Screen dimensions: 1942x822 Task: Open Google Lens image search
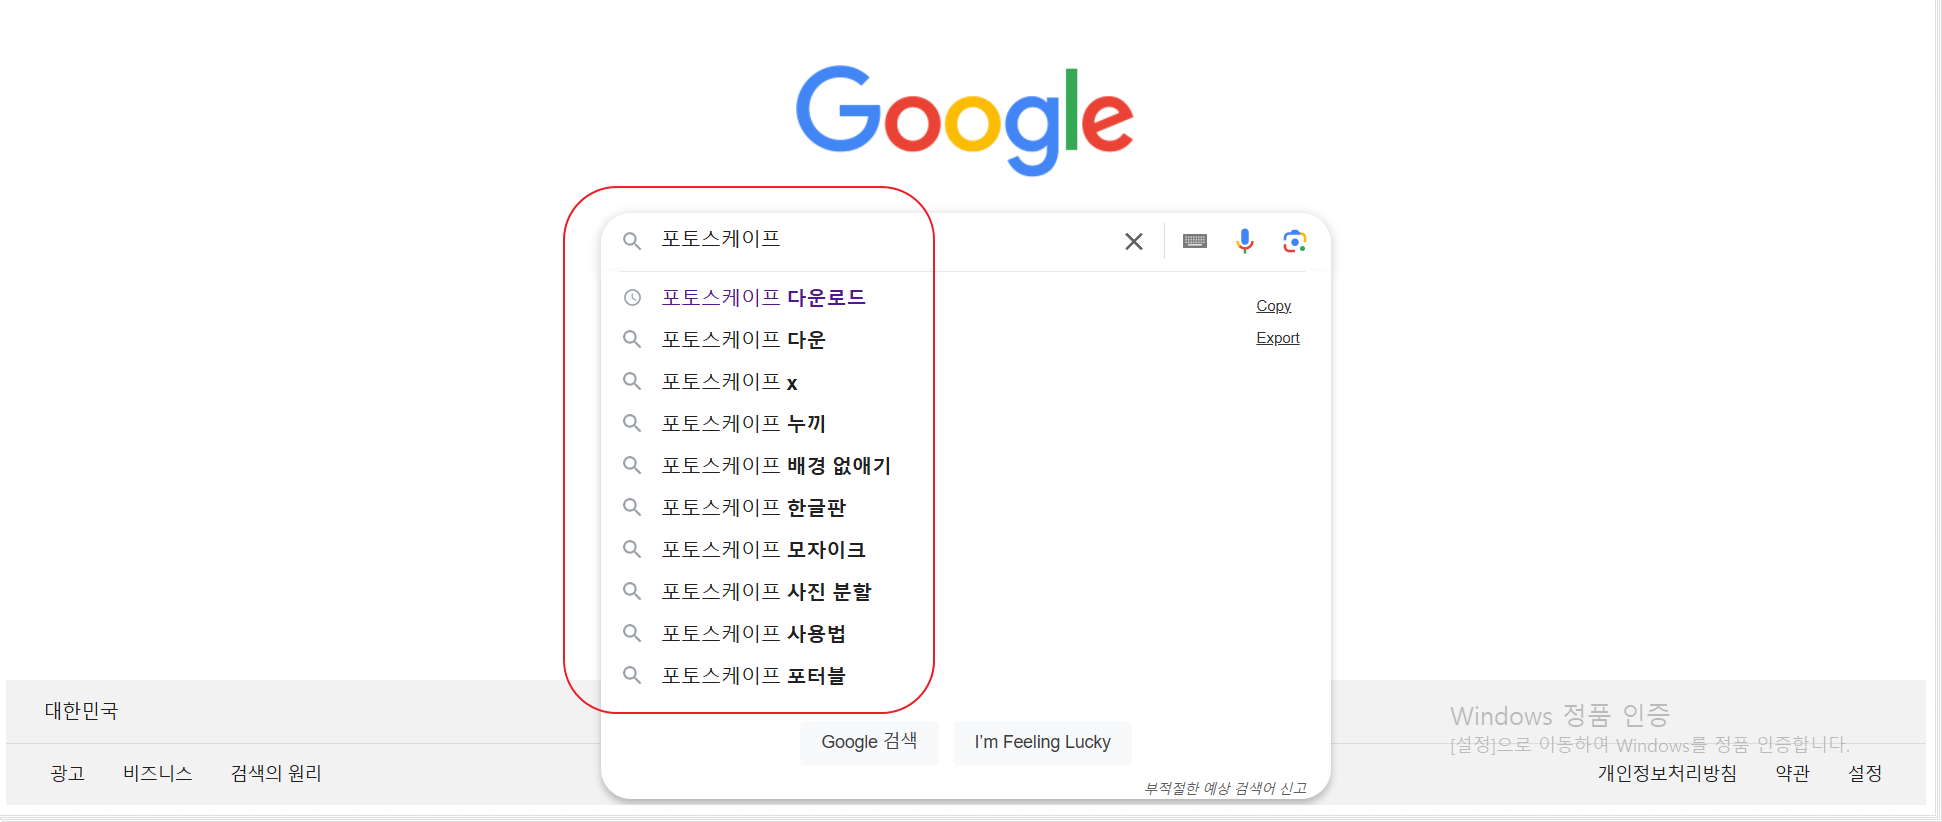1295,241
